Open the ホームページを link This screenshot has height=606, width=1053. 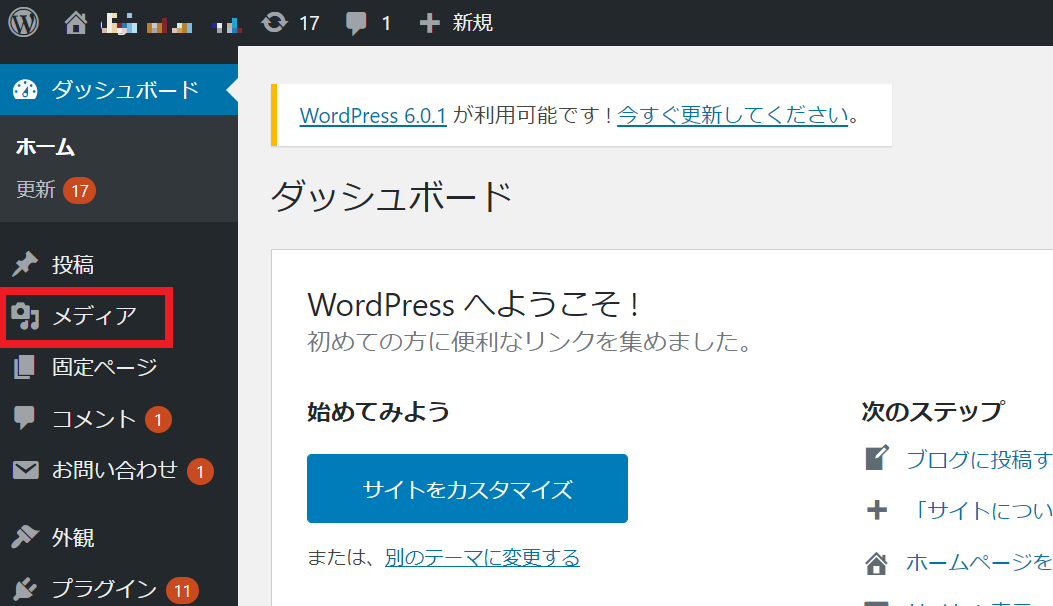979,562
